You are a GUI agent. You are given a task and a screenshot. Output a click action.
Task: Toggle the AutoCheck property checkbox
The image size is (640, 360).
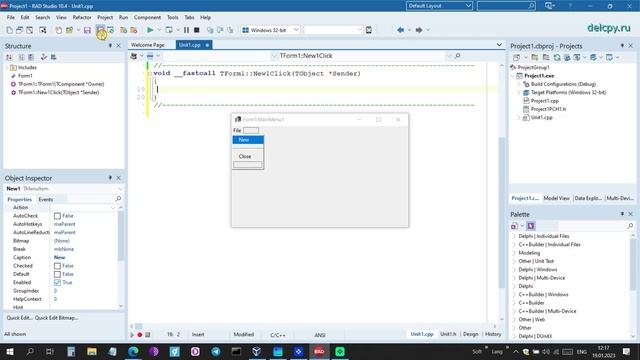tap(57, 216)
